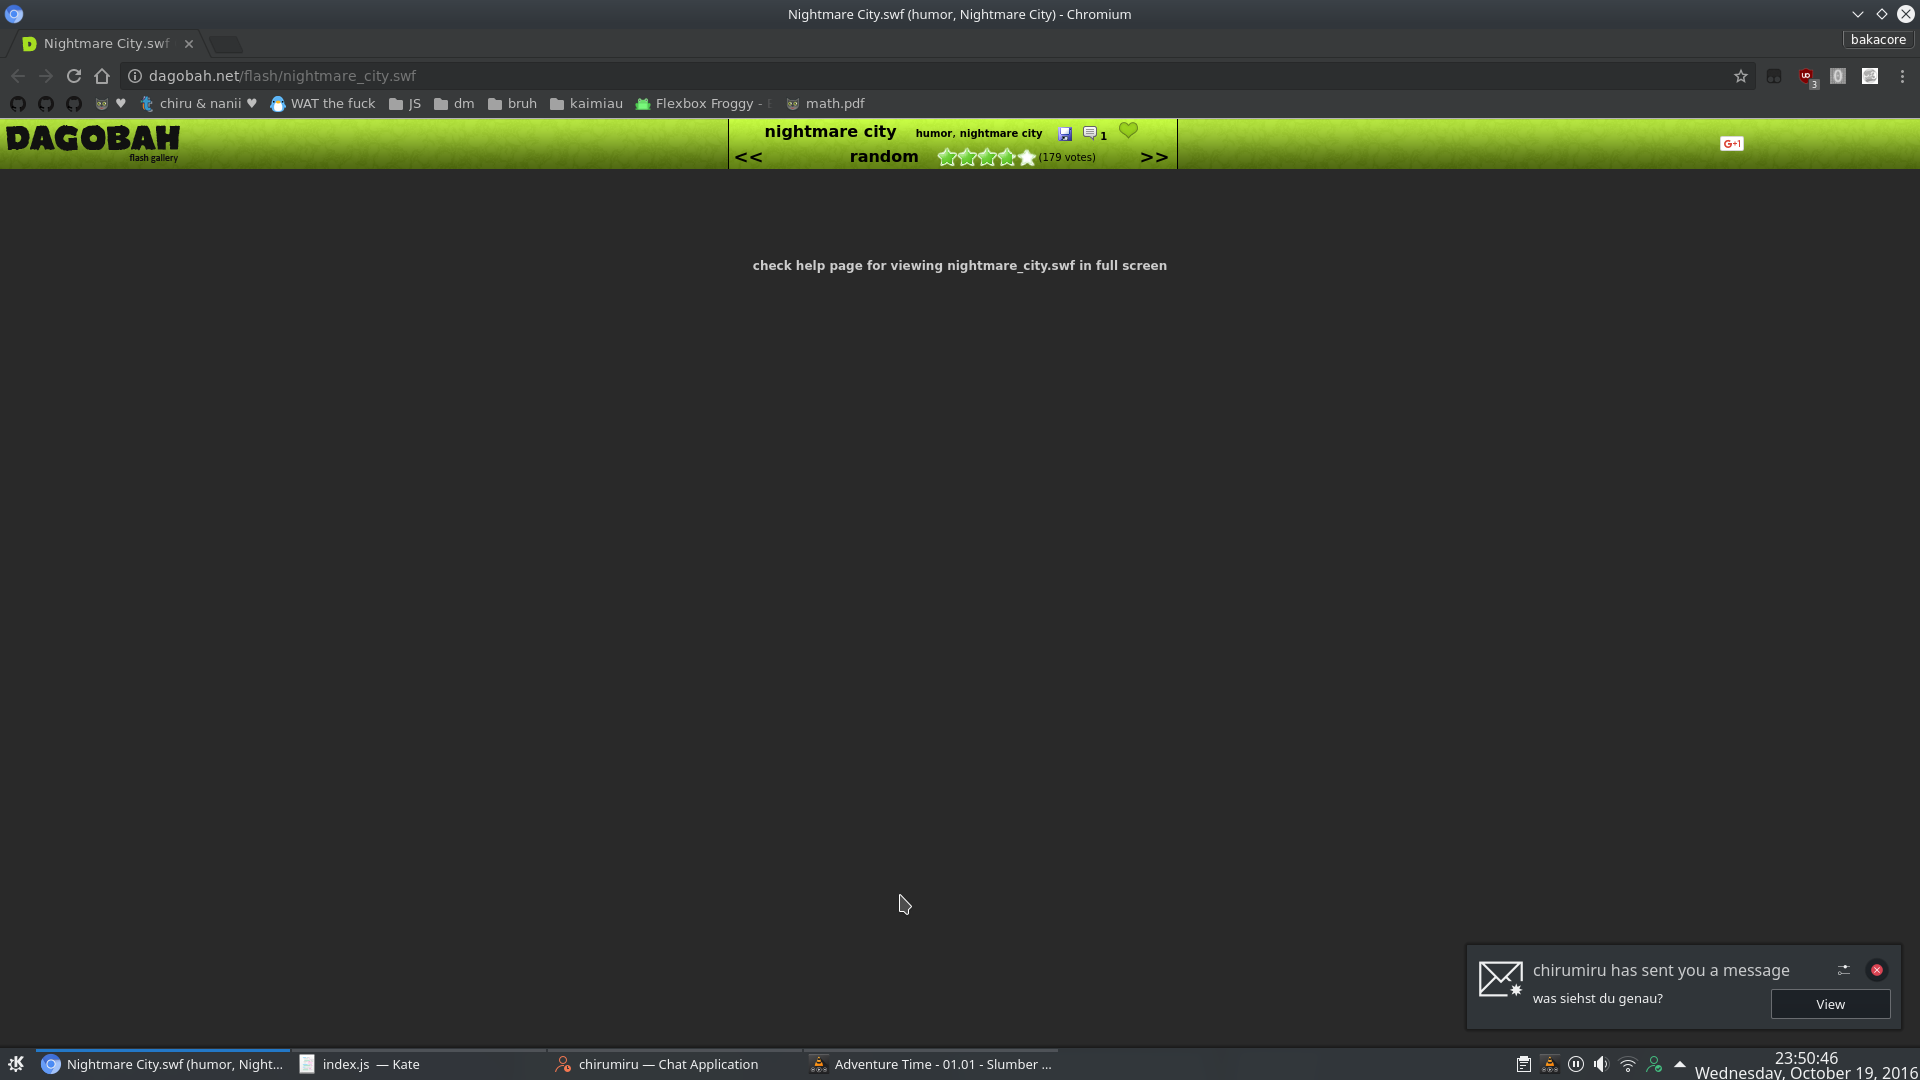Go to browser home page

coord(102,76)
